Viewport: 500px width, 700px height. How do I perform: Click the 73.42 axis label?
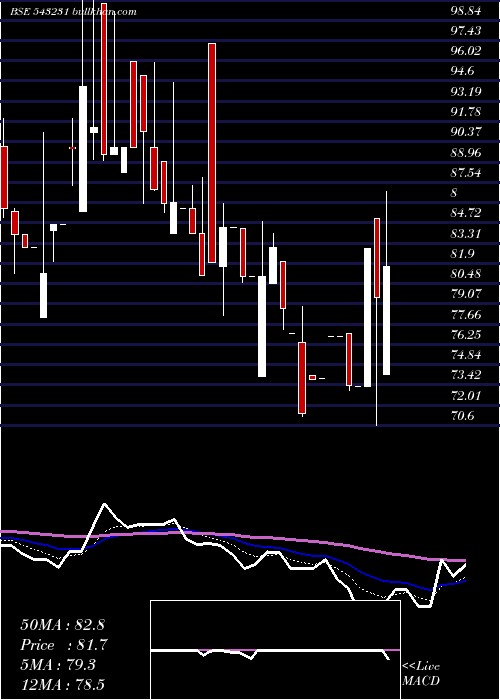point(466,375)
